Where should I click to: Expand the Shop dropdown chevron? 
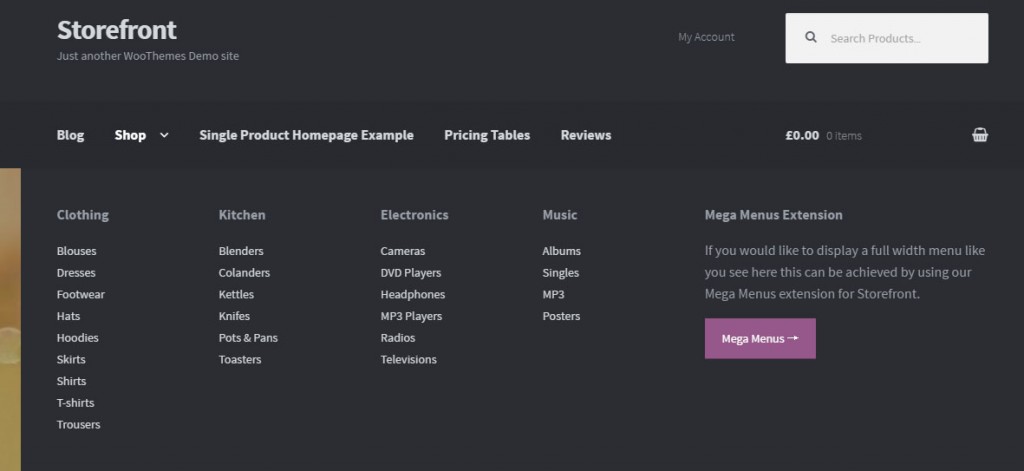(x=164, y=135)
